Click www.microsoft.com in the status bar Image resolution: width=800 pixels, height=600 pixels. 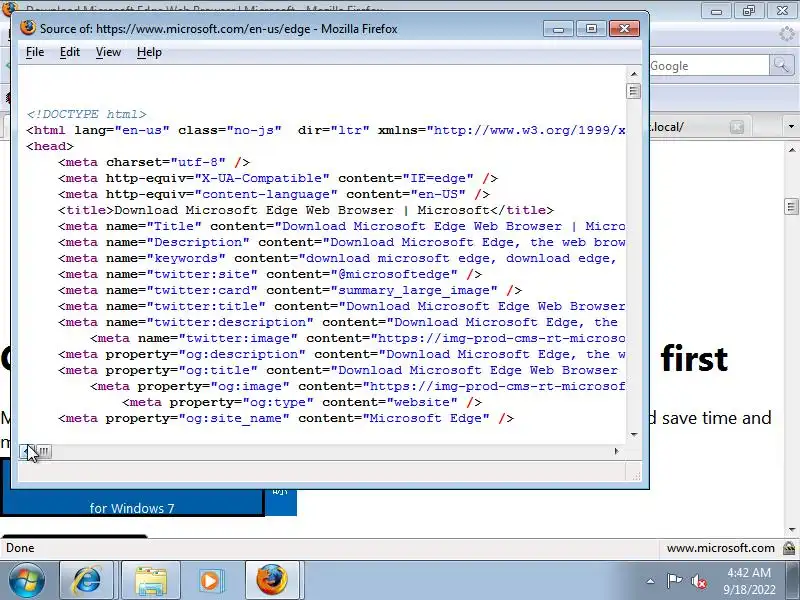[720, 548]
